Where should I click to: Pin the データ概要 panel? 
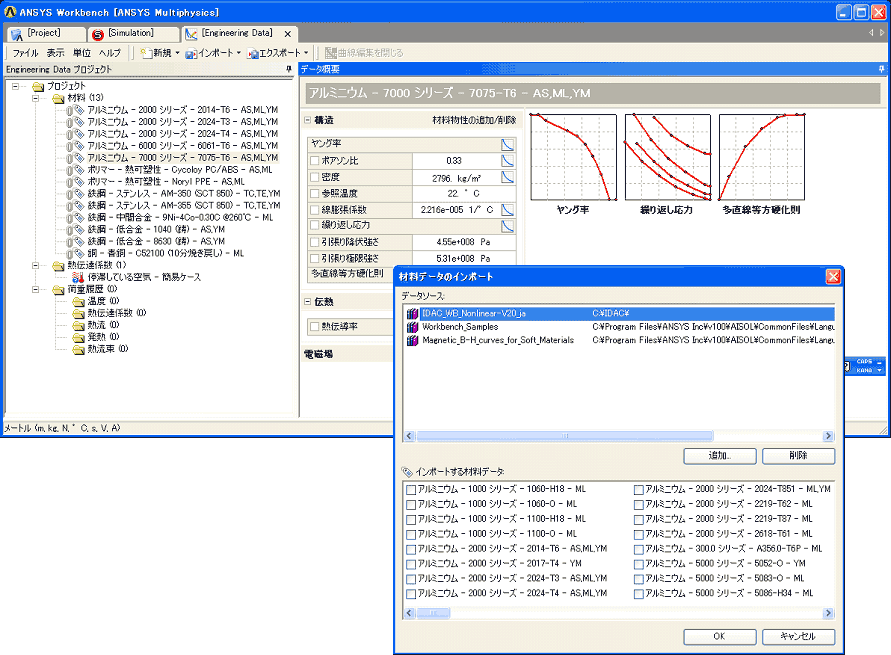(x=881, y=69)
